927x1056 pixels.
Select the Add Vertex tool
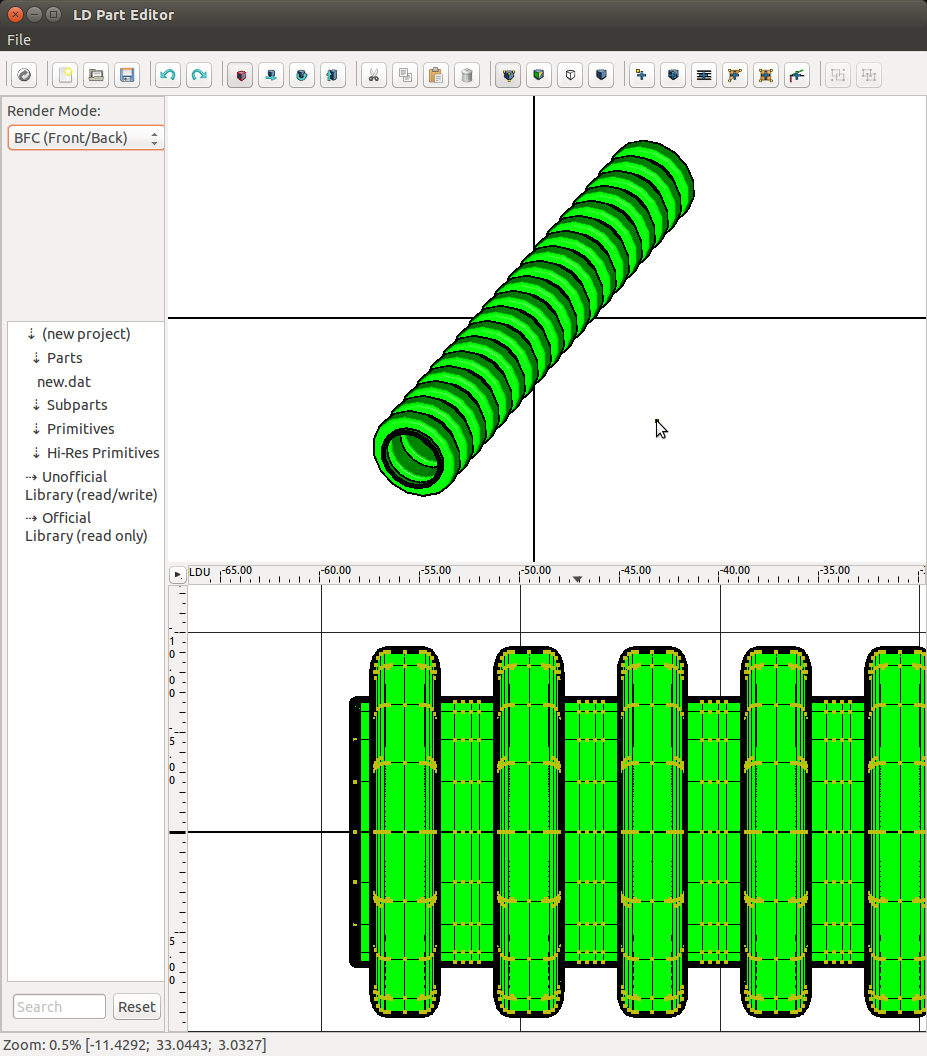point(641,74)
